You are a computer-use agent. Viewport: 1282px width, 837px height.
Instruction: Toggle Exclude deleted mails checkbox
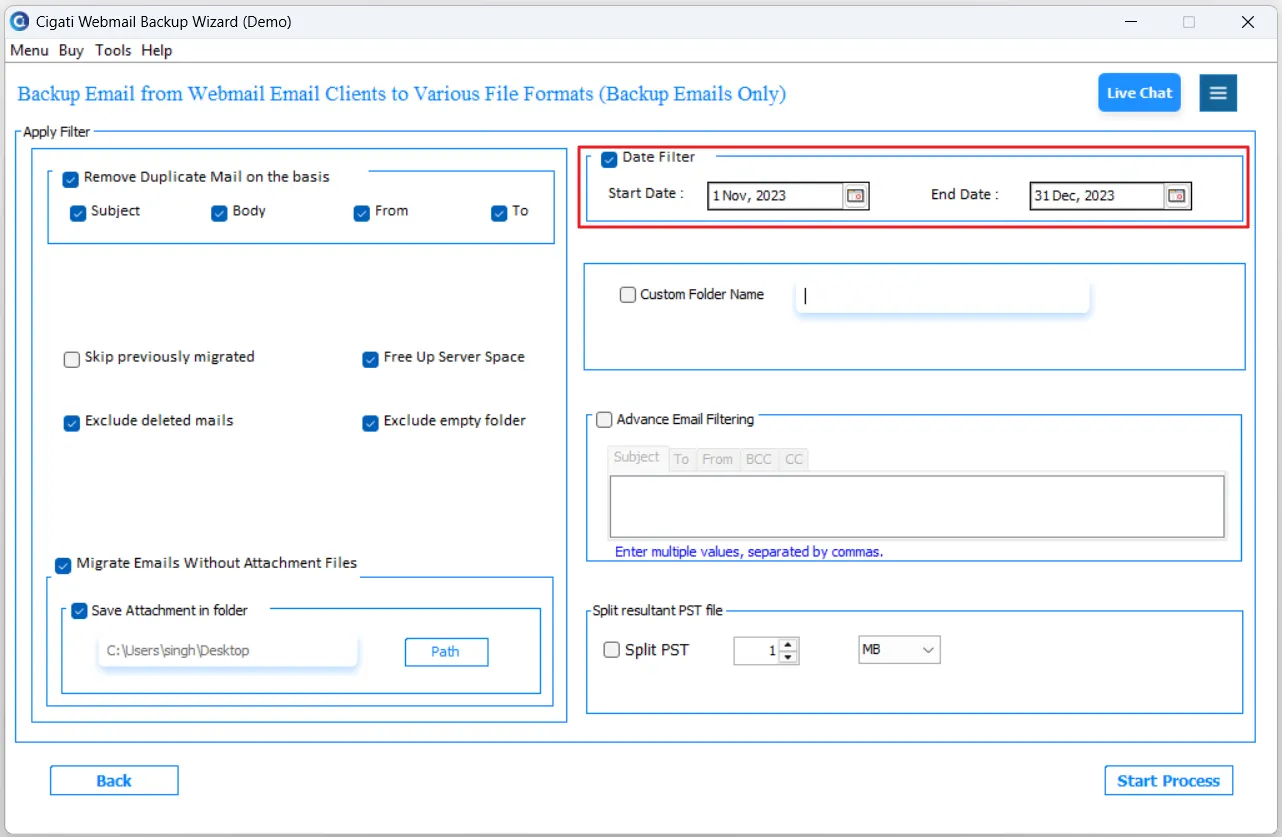click(x=72, y=423)
